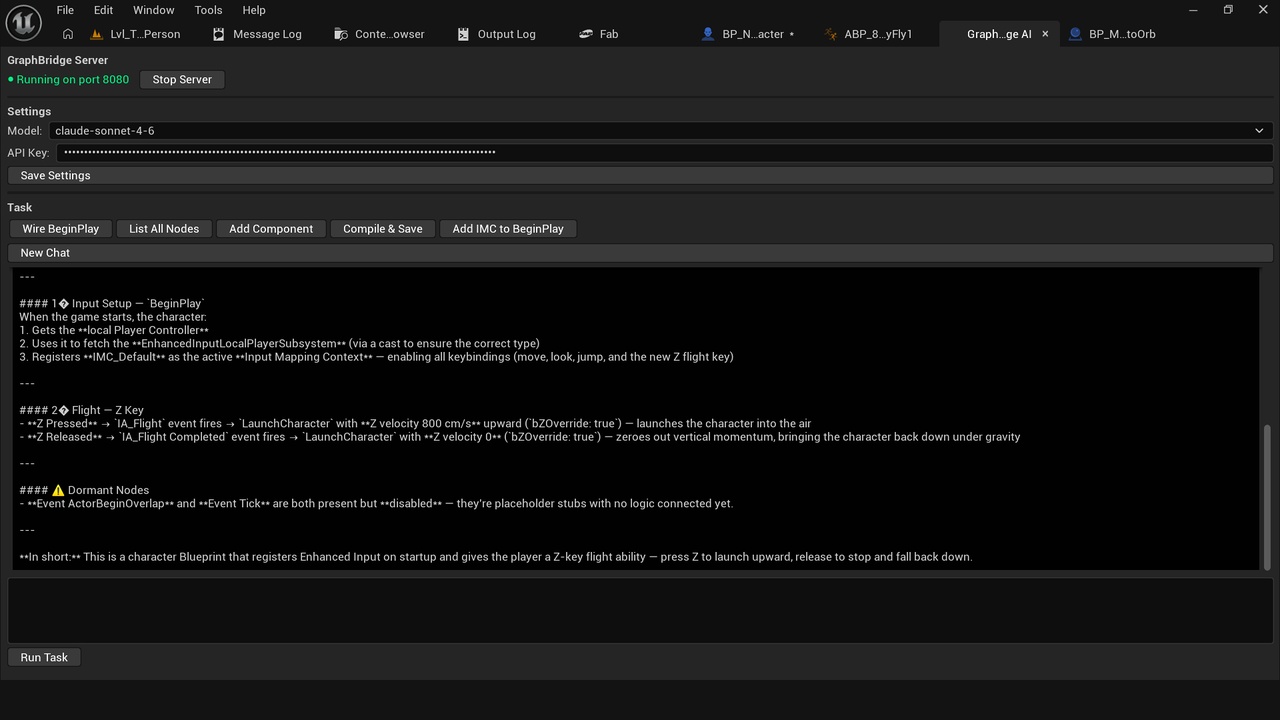Minimize the Unreal Editor window
Screen dimensions: 1280x720
(1194, 10)
